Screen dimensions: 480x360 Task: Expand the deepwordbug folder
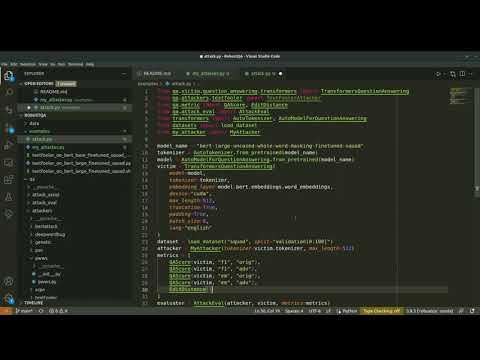point(50,234)
